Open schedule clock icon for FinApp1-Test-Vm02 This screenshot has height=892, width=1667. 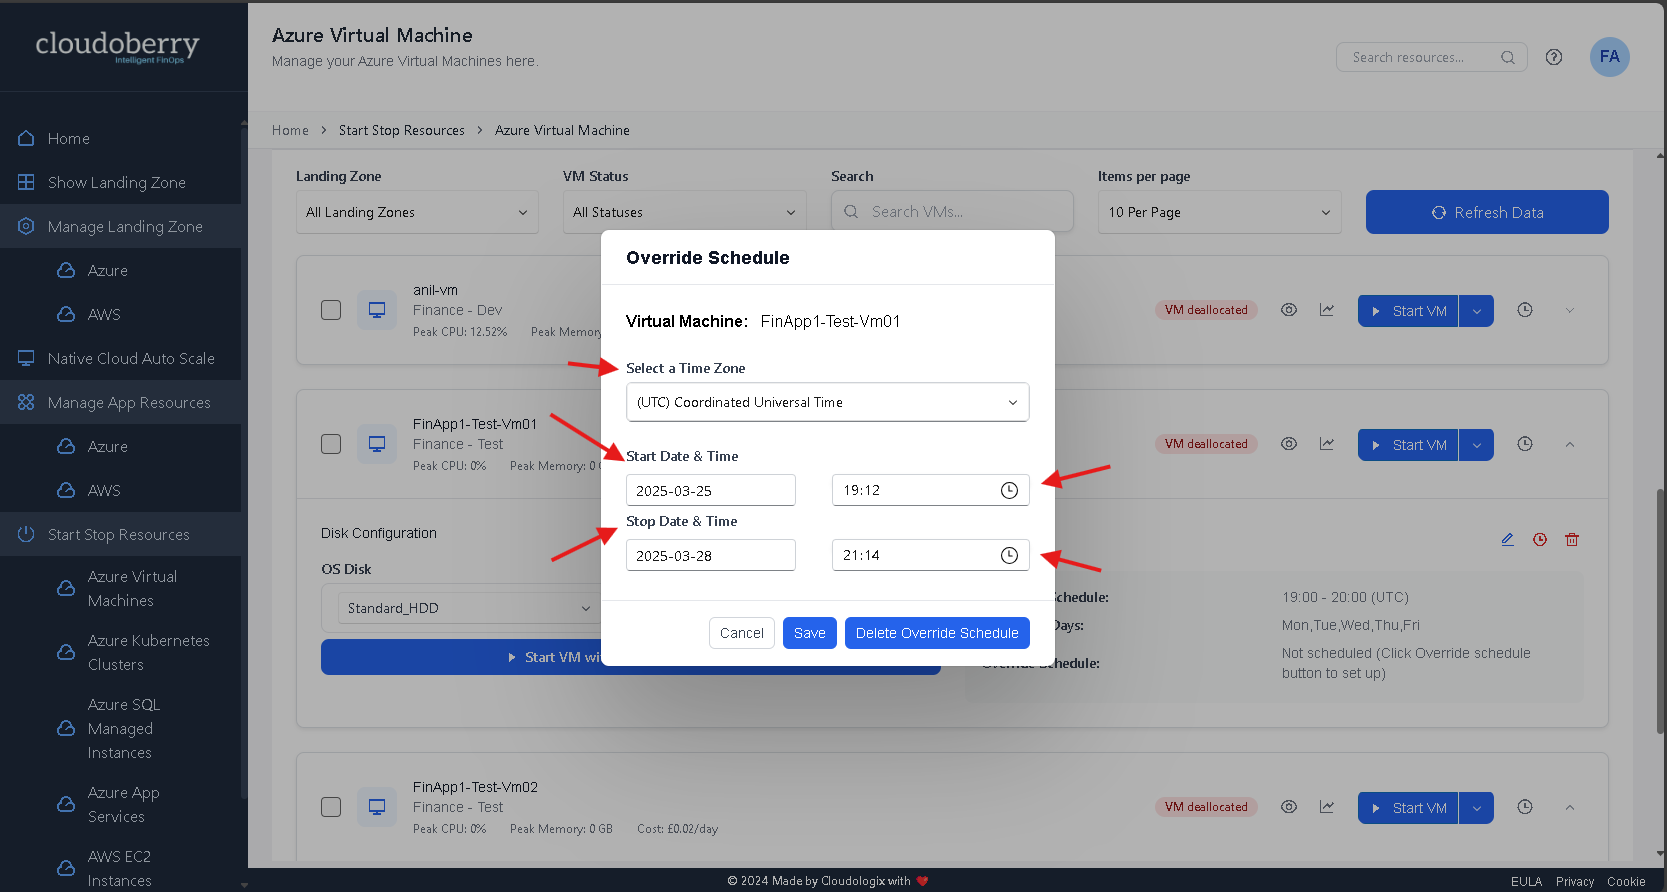(x=1525, y=807)
